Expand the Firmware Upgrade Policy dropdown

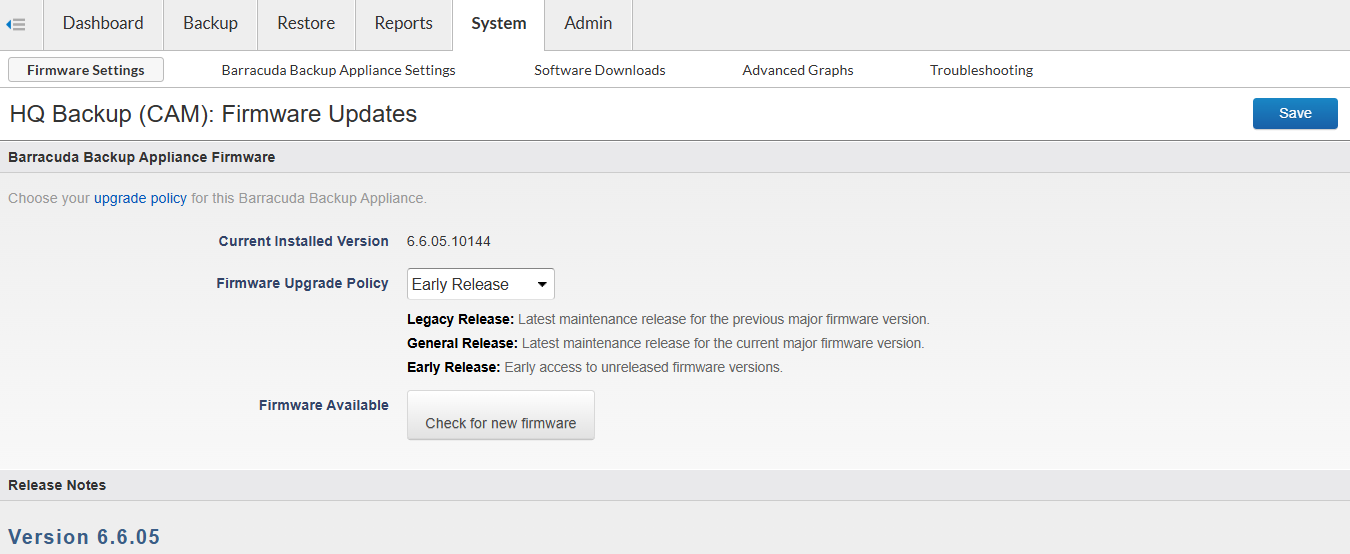point(480,284)
